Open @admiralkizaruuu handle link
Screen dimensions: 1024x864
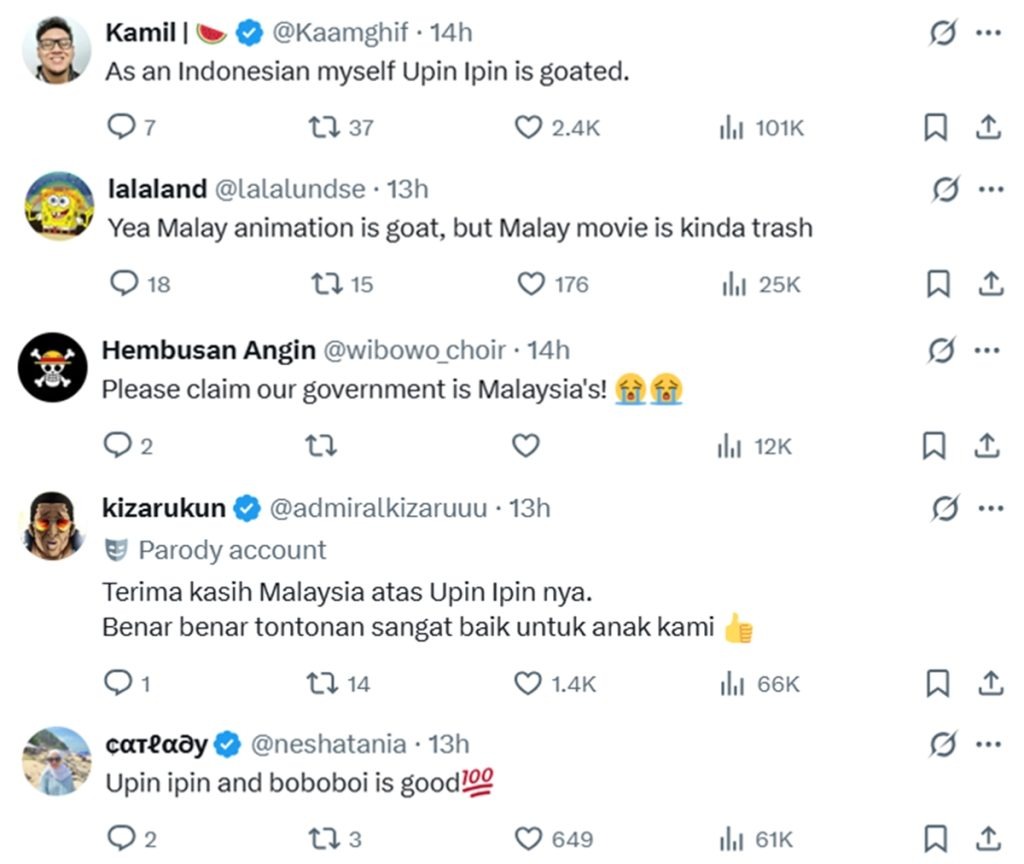[x=379, y=508]
